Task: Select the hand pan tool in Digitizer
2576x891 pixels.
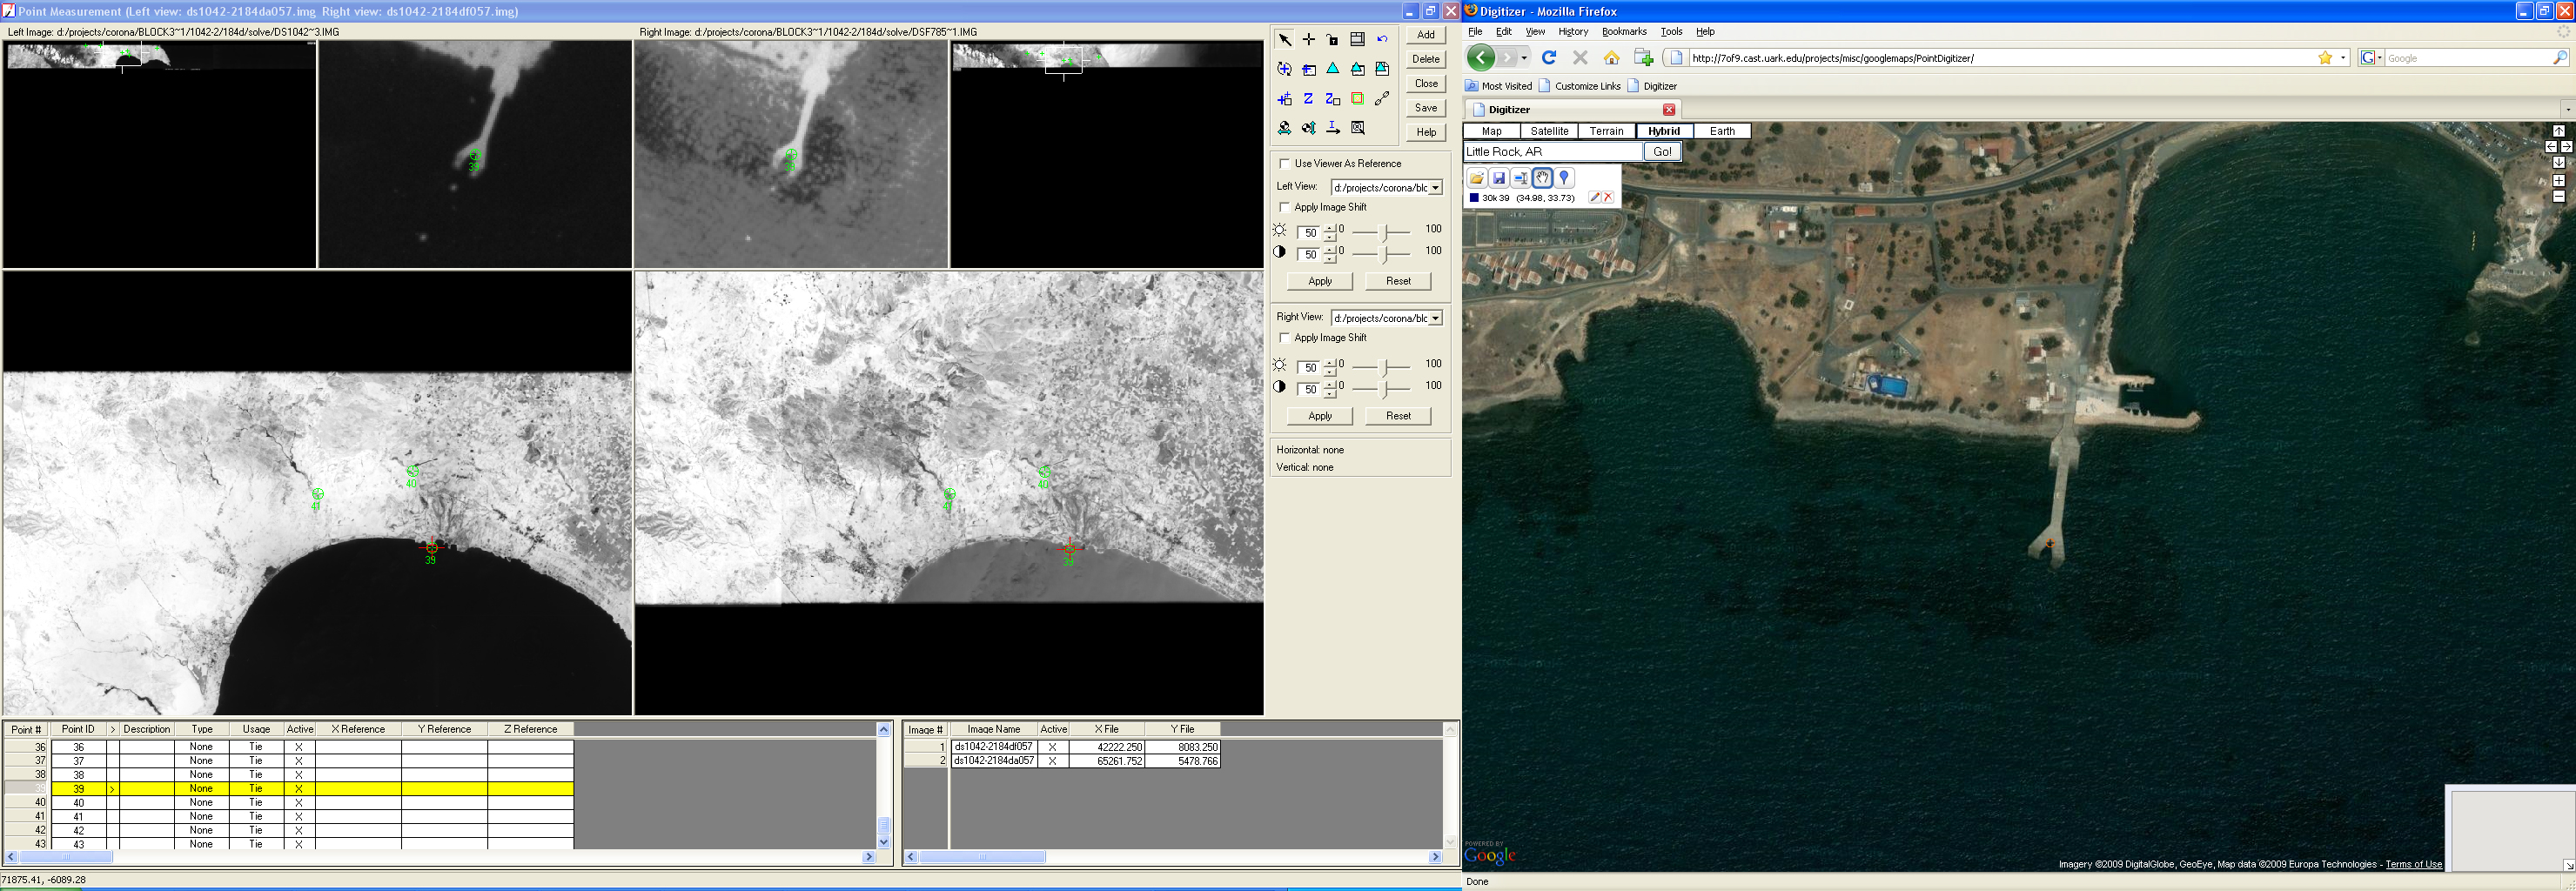Action: [1543, 178]
